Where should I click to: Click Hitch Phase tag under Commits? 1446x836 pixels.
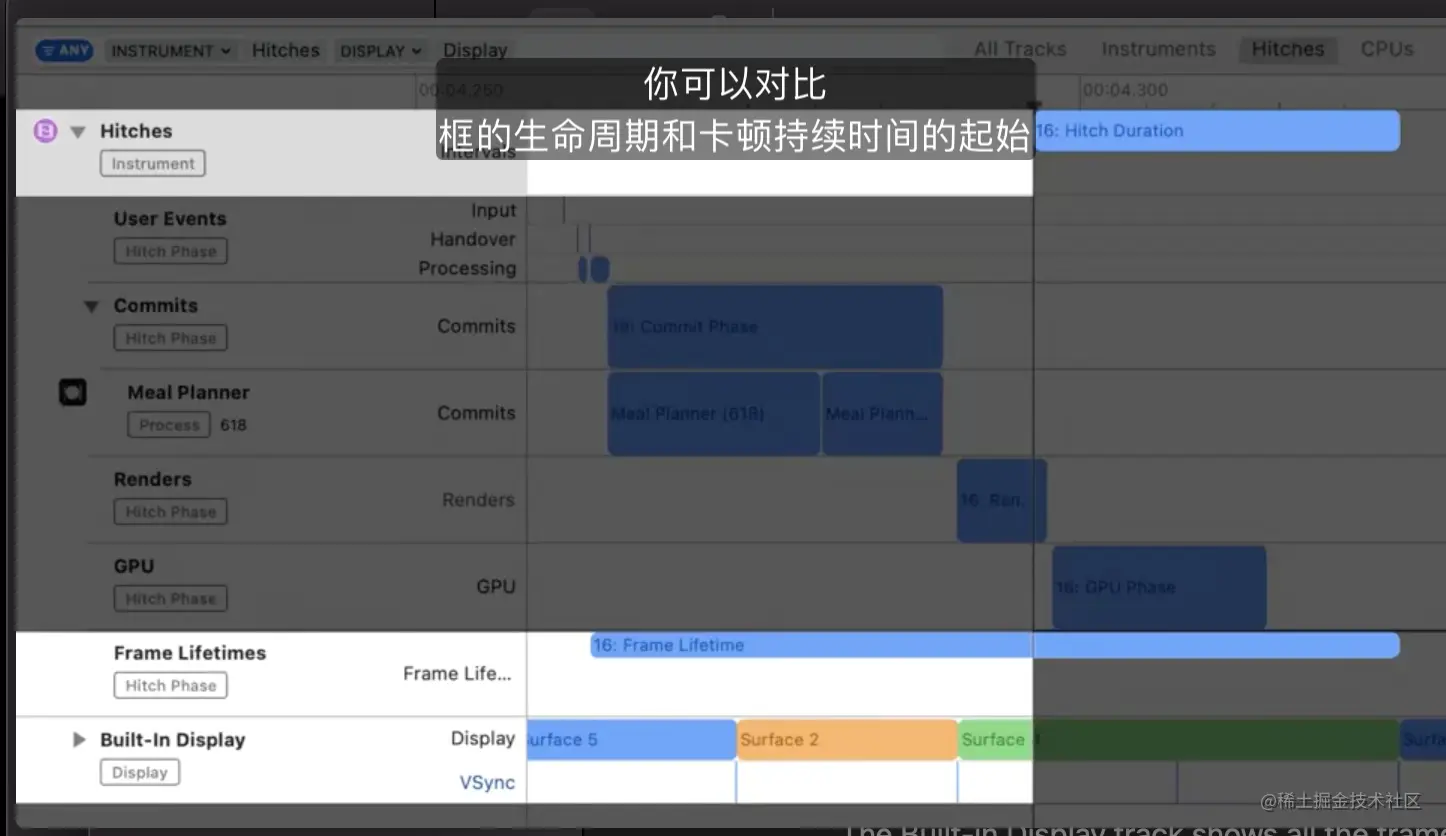pyautogui.click(x=171, y=338)
